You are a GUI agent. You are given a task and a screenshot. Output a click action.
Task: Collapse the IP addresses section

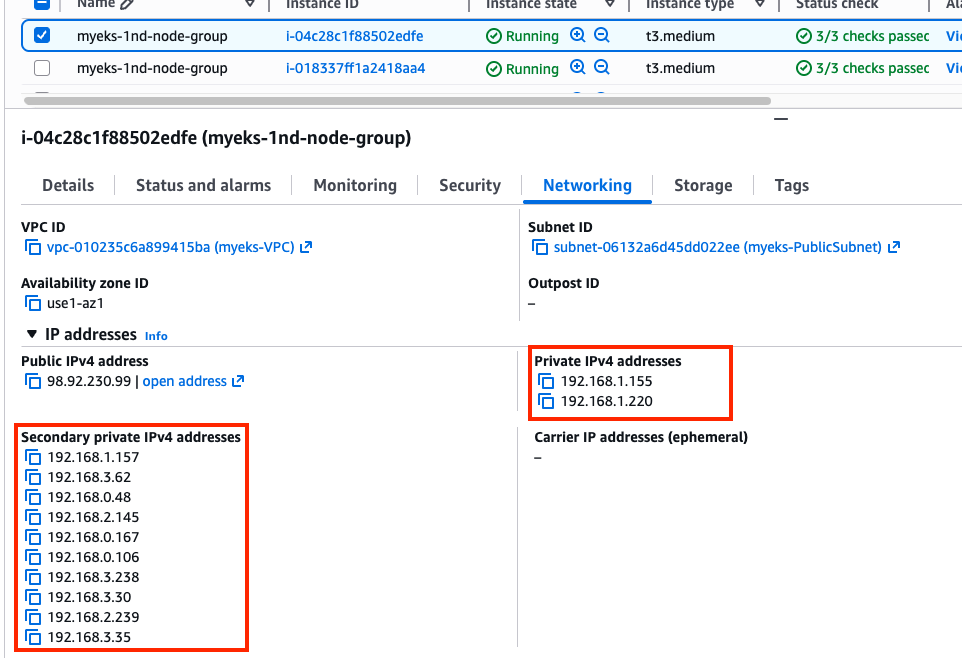(31, 334)
